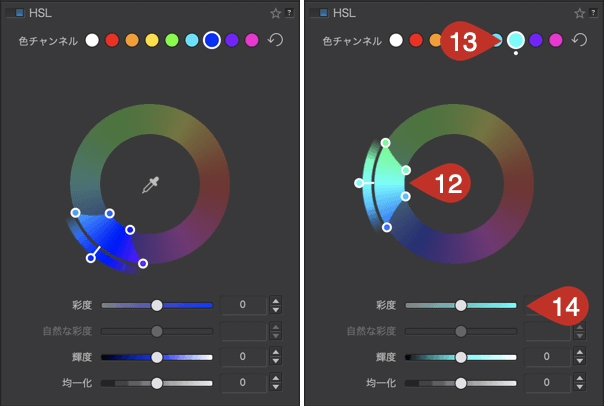Select the purple channel swatch in left panel
604x406 pixels.
232,40
